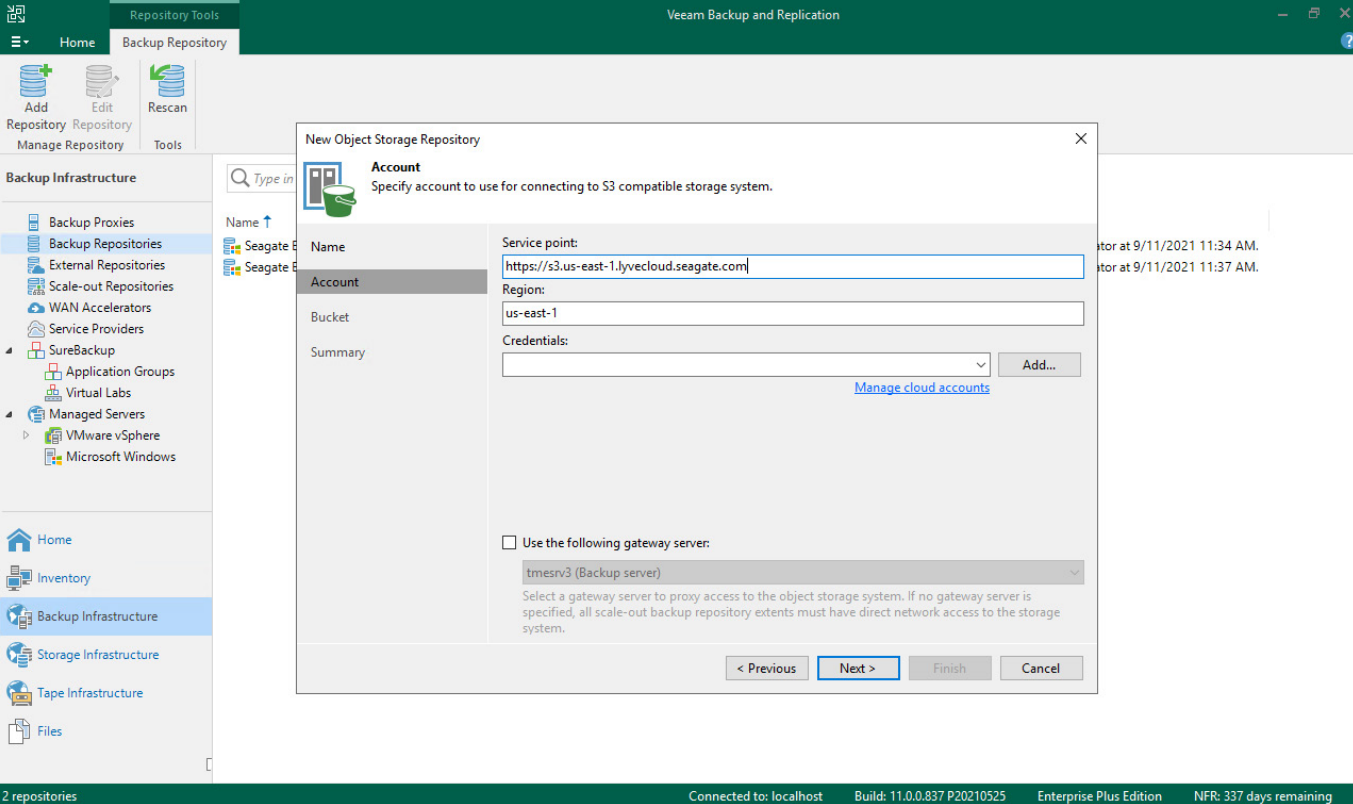
Task: Open the Manage cloud accounts link
Action: point(922,387)
